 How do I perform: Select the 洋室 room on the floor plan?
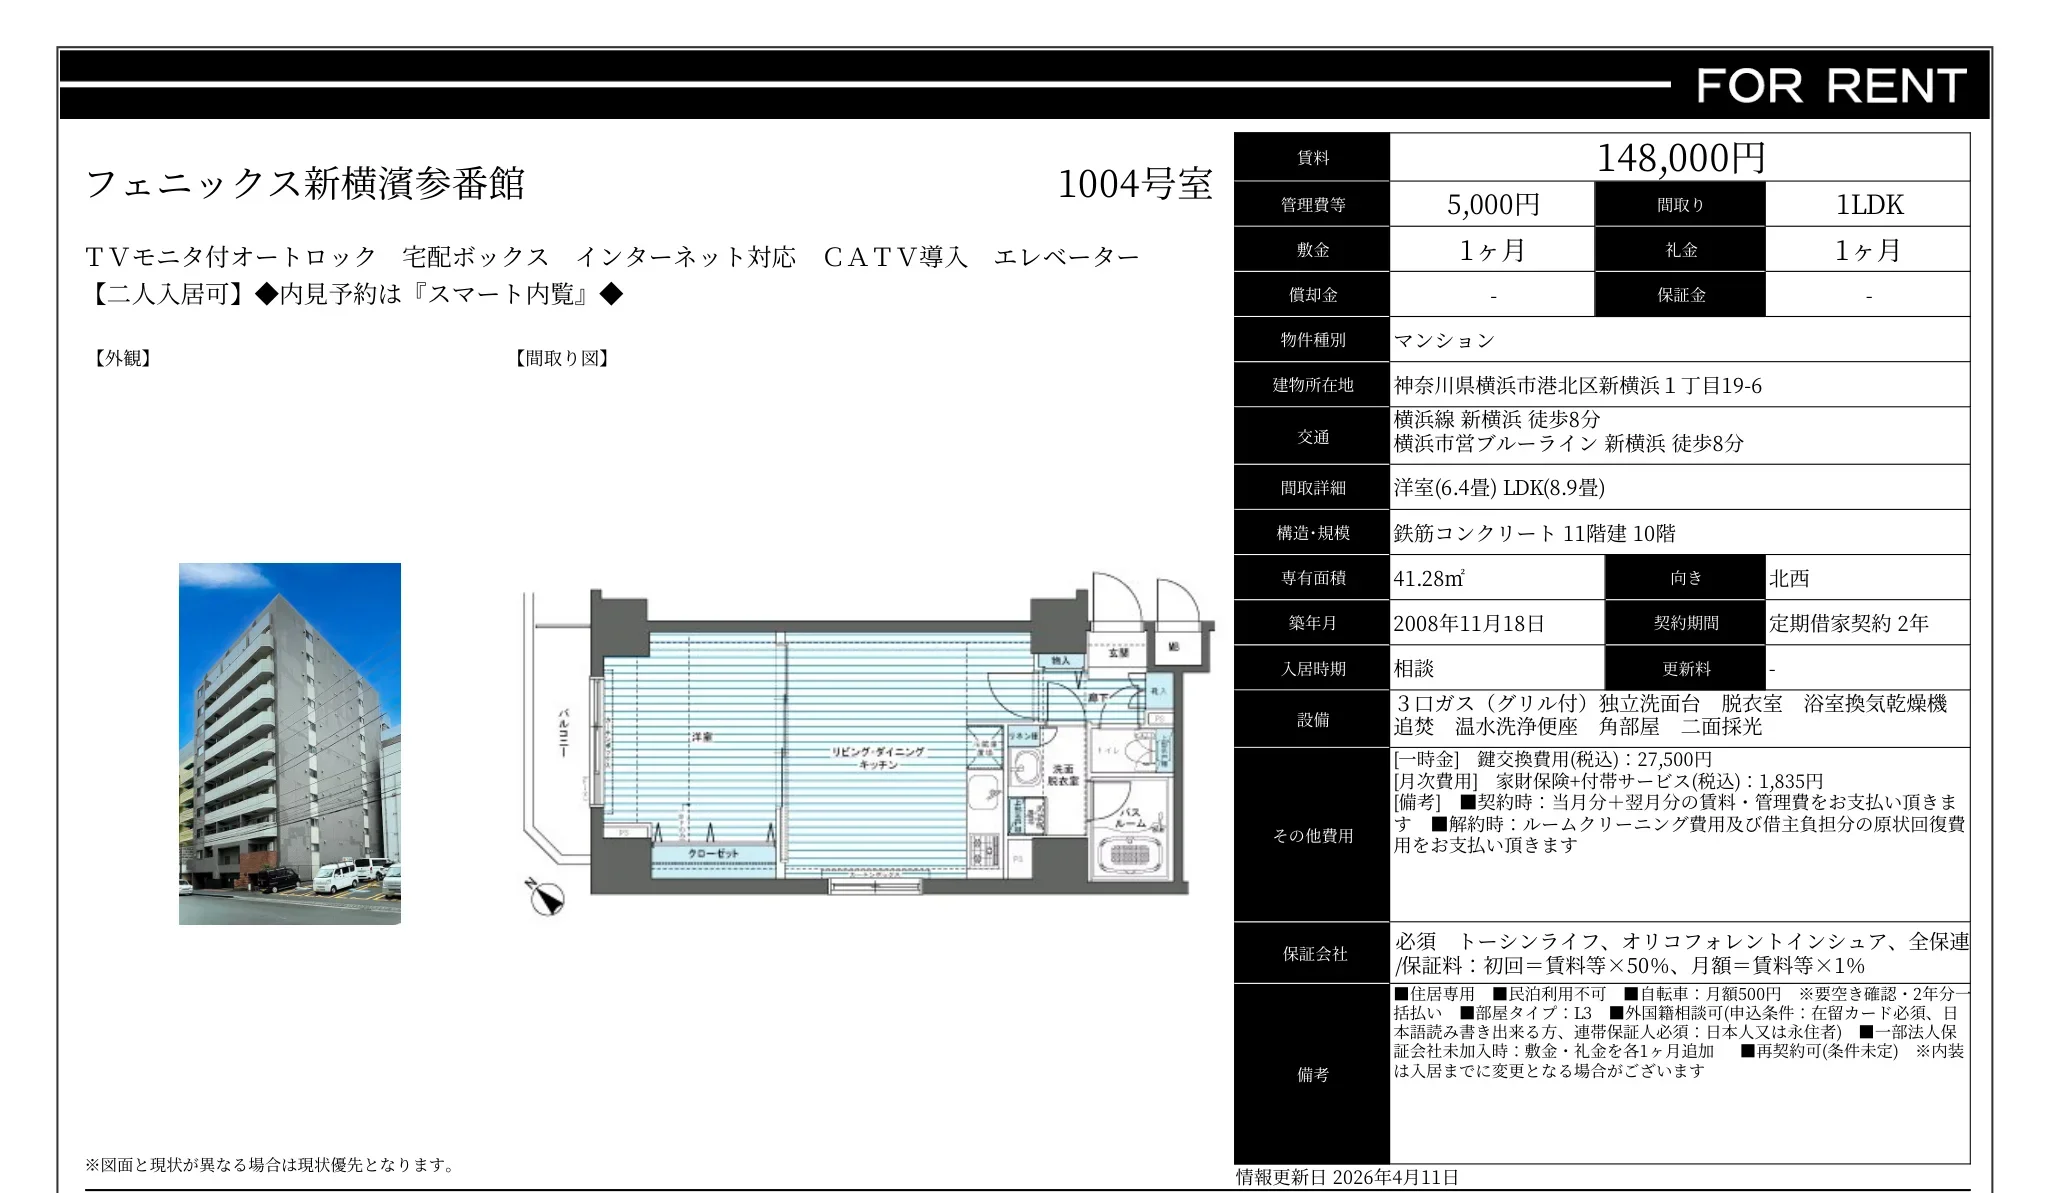[700, 735]
